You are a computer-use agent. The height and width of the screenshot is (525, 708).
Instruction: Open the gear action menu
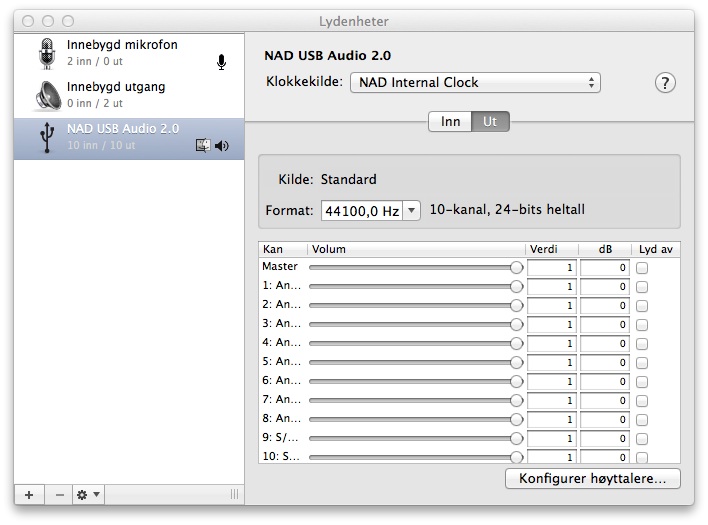tap(87, 494)
